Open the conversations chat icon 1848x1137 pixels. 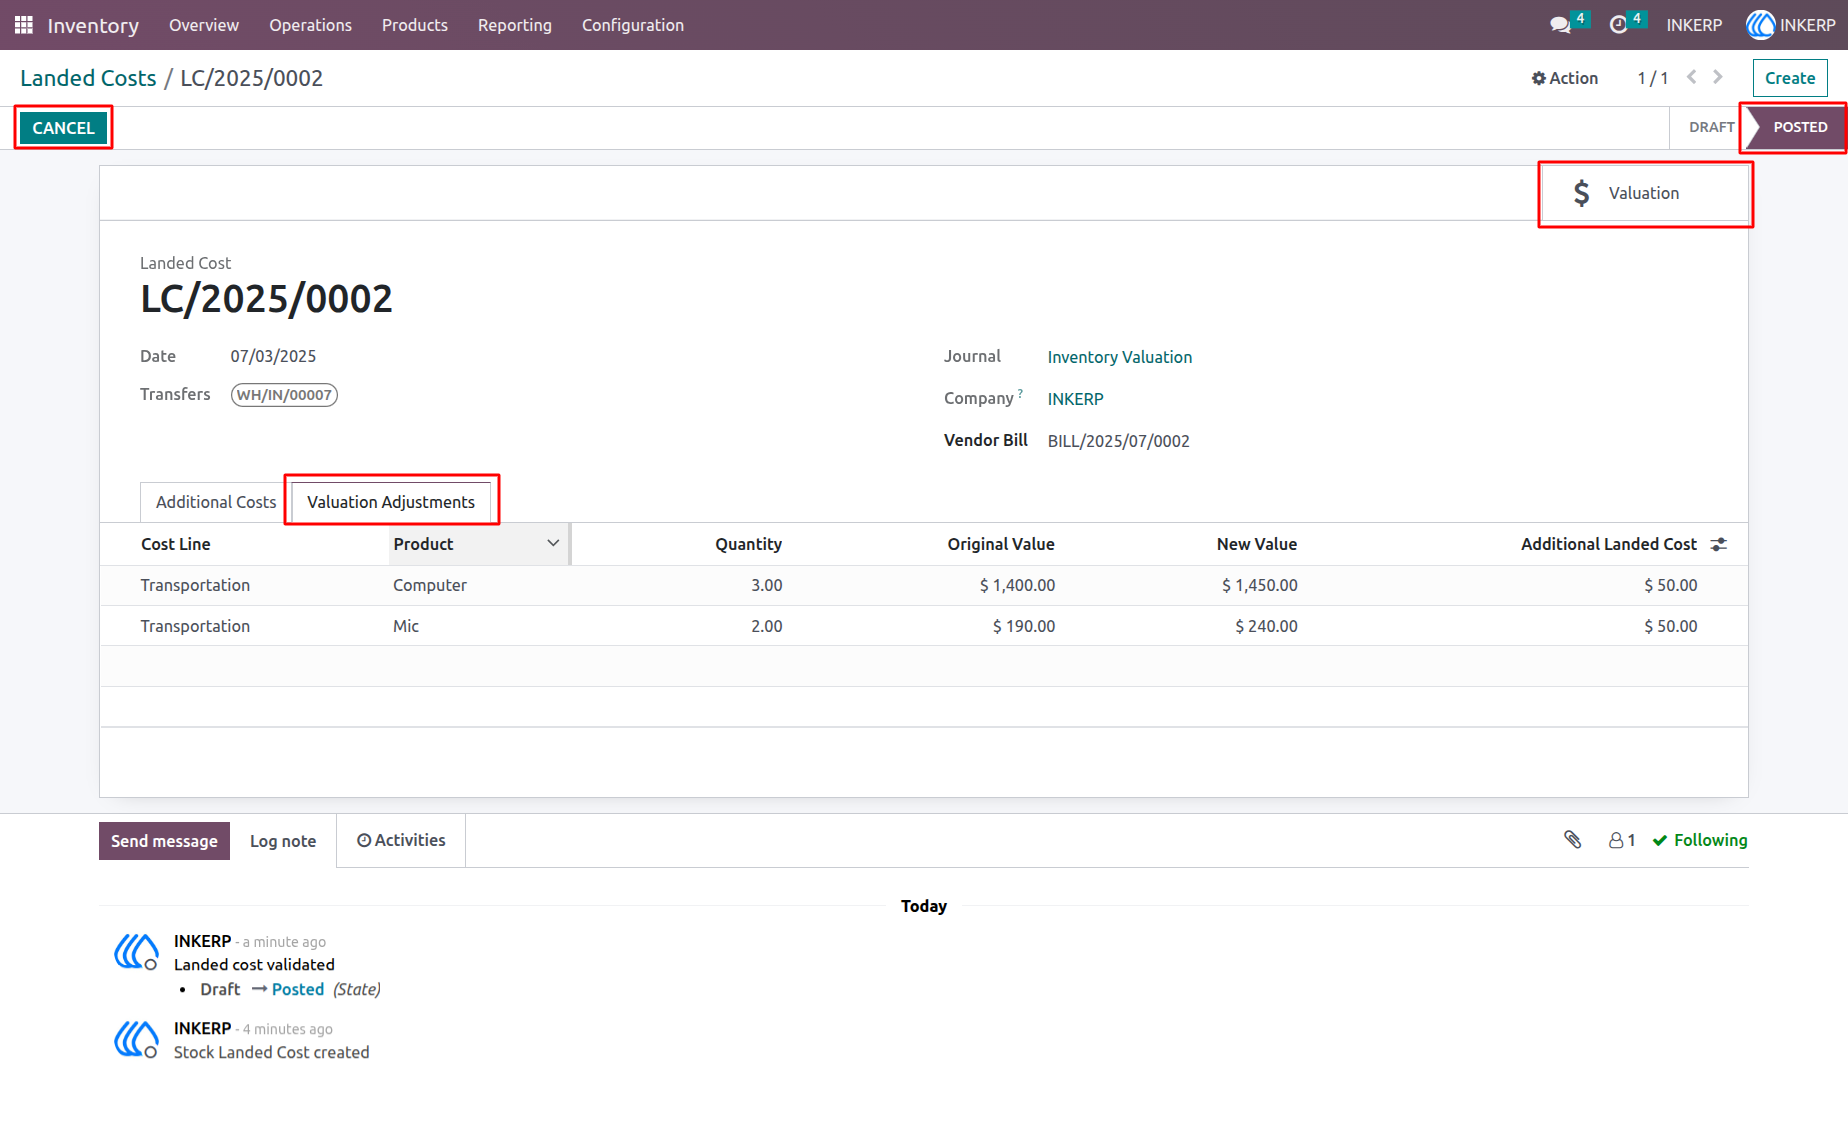[1560, 25]
